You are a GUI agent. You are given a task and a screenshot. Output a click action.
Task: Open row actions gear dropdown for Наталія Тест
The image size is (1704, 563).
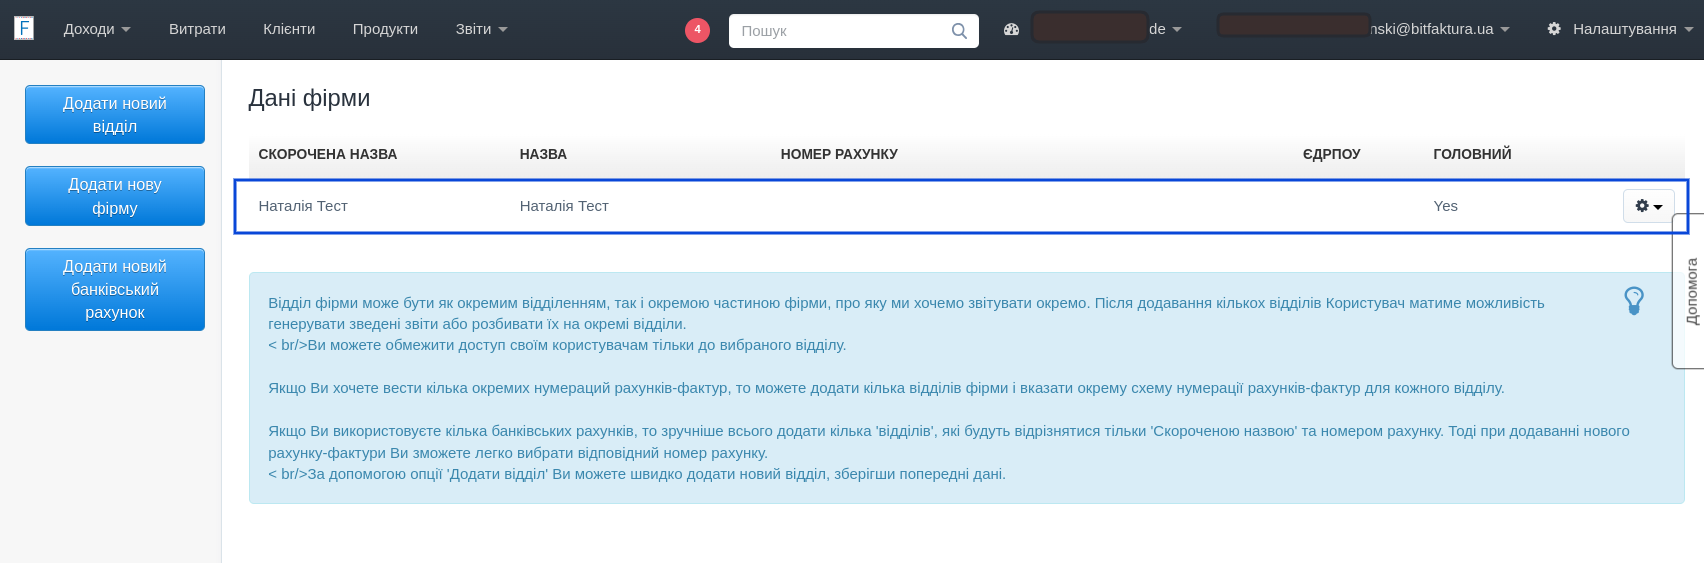pos(1648,206)
